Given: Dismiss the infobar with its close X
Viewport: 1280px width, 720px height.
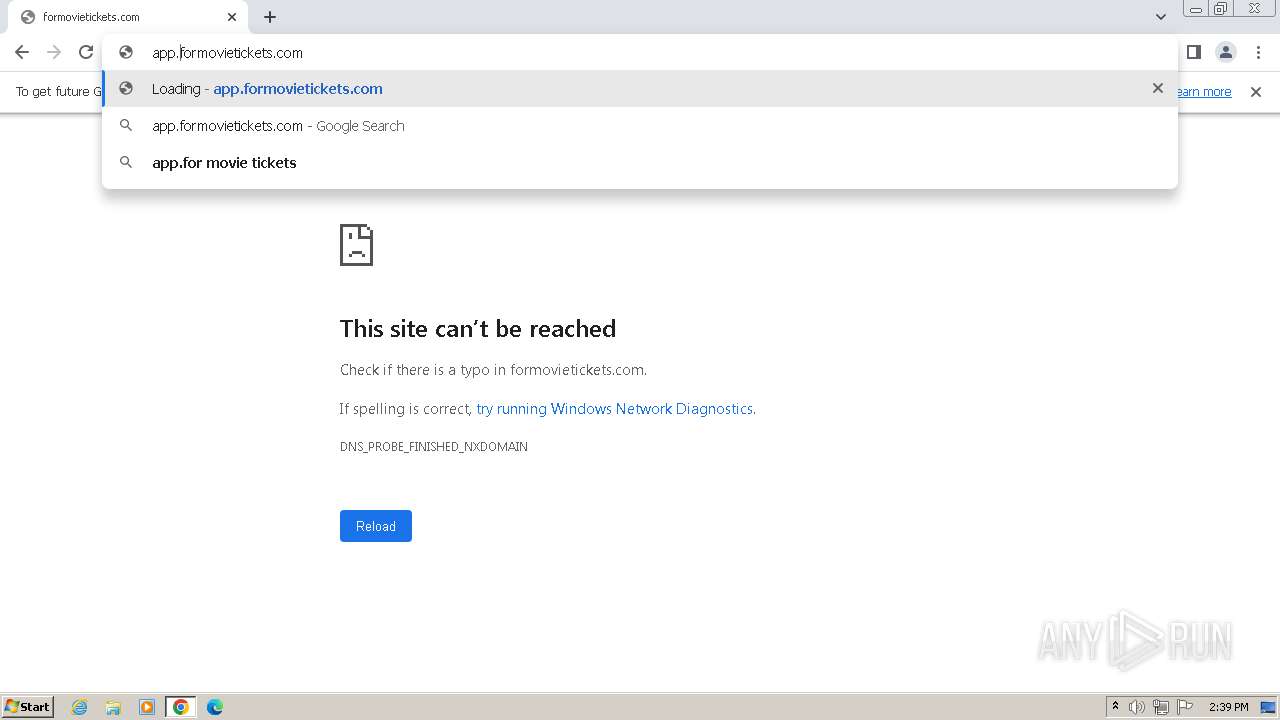Looking at the screenshot, I should click(1256, 92).
